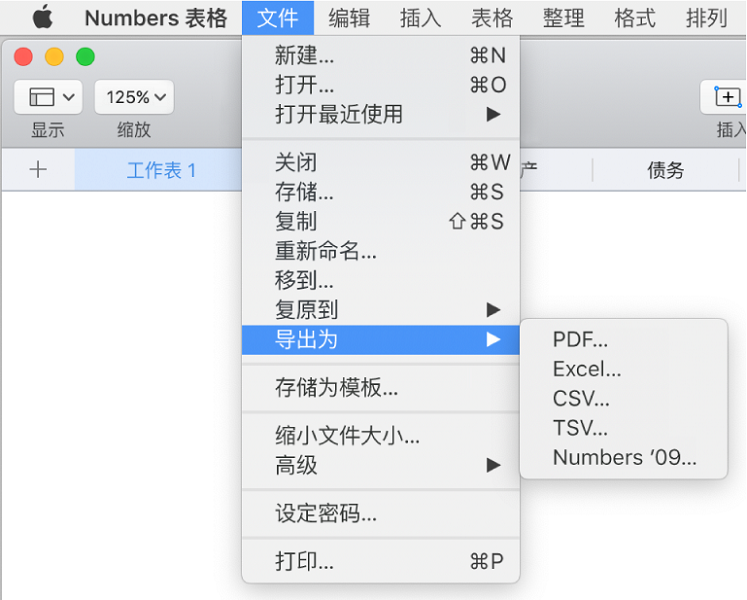
Task: Choose 新建... from the file menu
Action: tap(381, 55)
